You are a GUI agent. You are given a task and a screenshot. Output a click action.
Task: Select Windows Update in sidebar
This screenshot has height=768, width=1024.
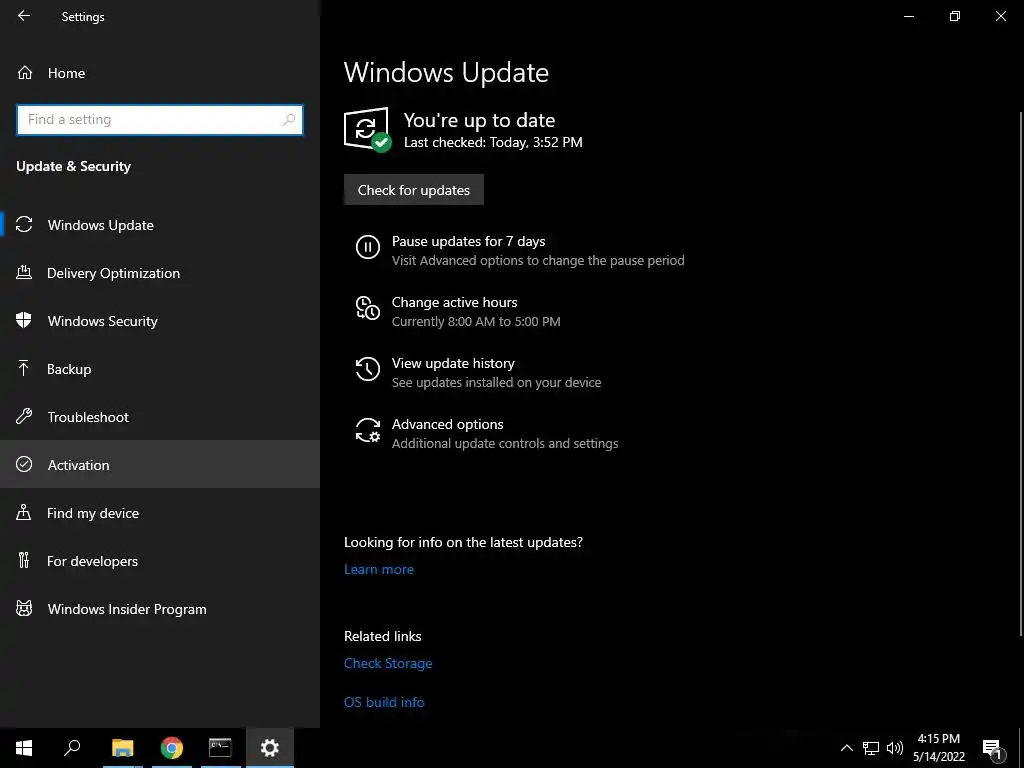coord(160,225)
